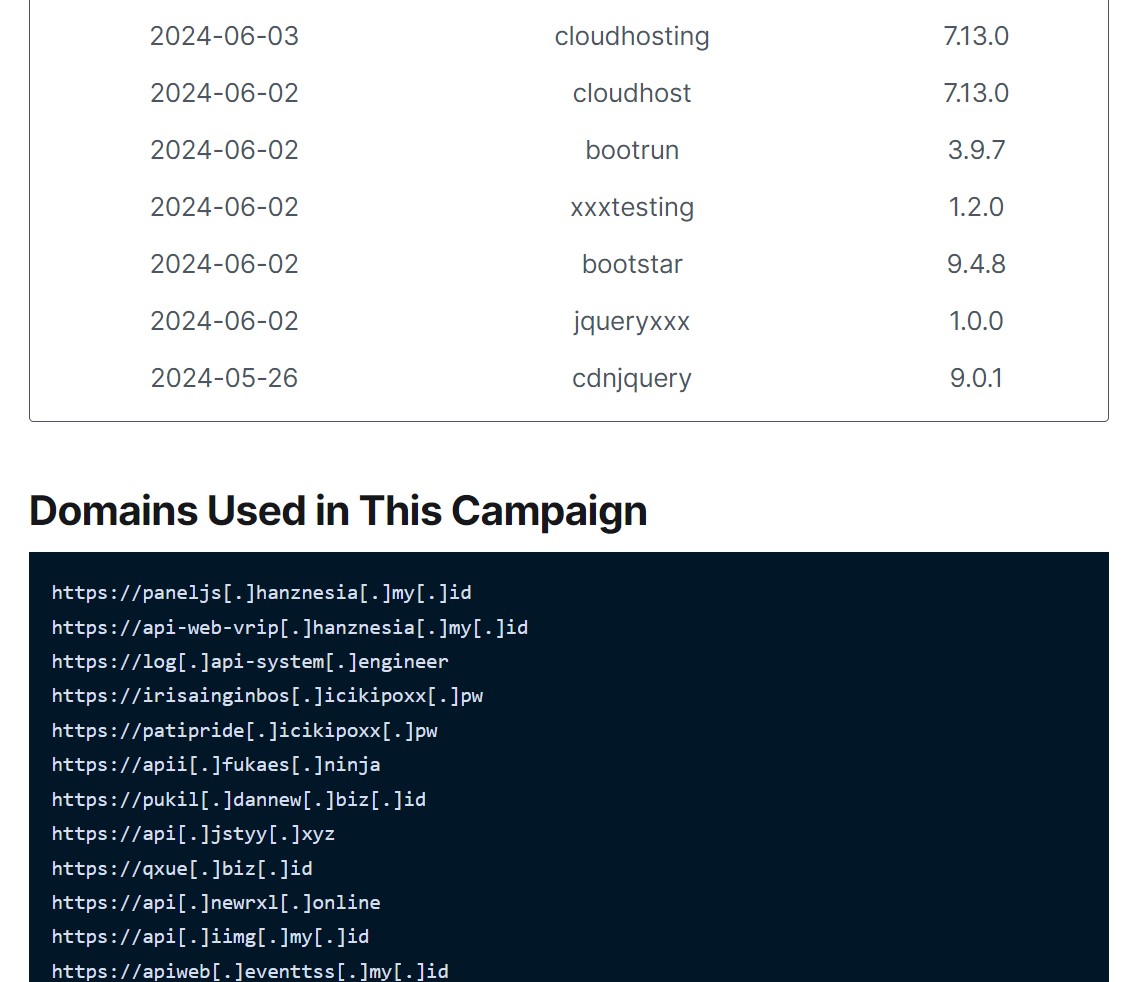Viewport: 1126px width, 982px height.
Task: Select the bootrun package name
Action: [632, 150]
